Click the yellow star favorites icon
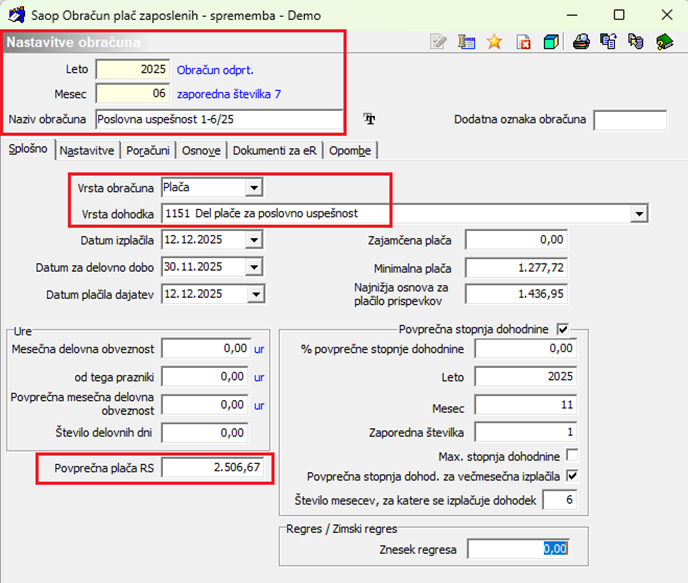The height and width of the screenshot is (583, 688). pos(494,42)
